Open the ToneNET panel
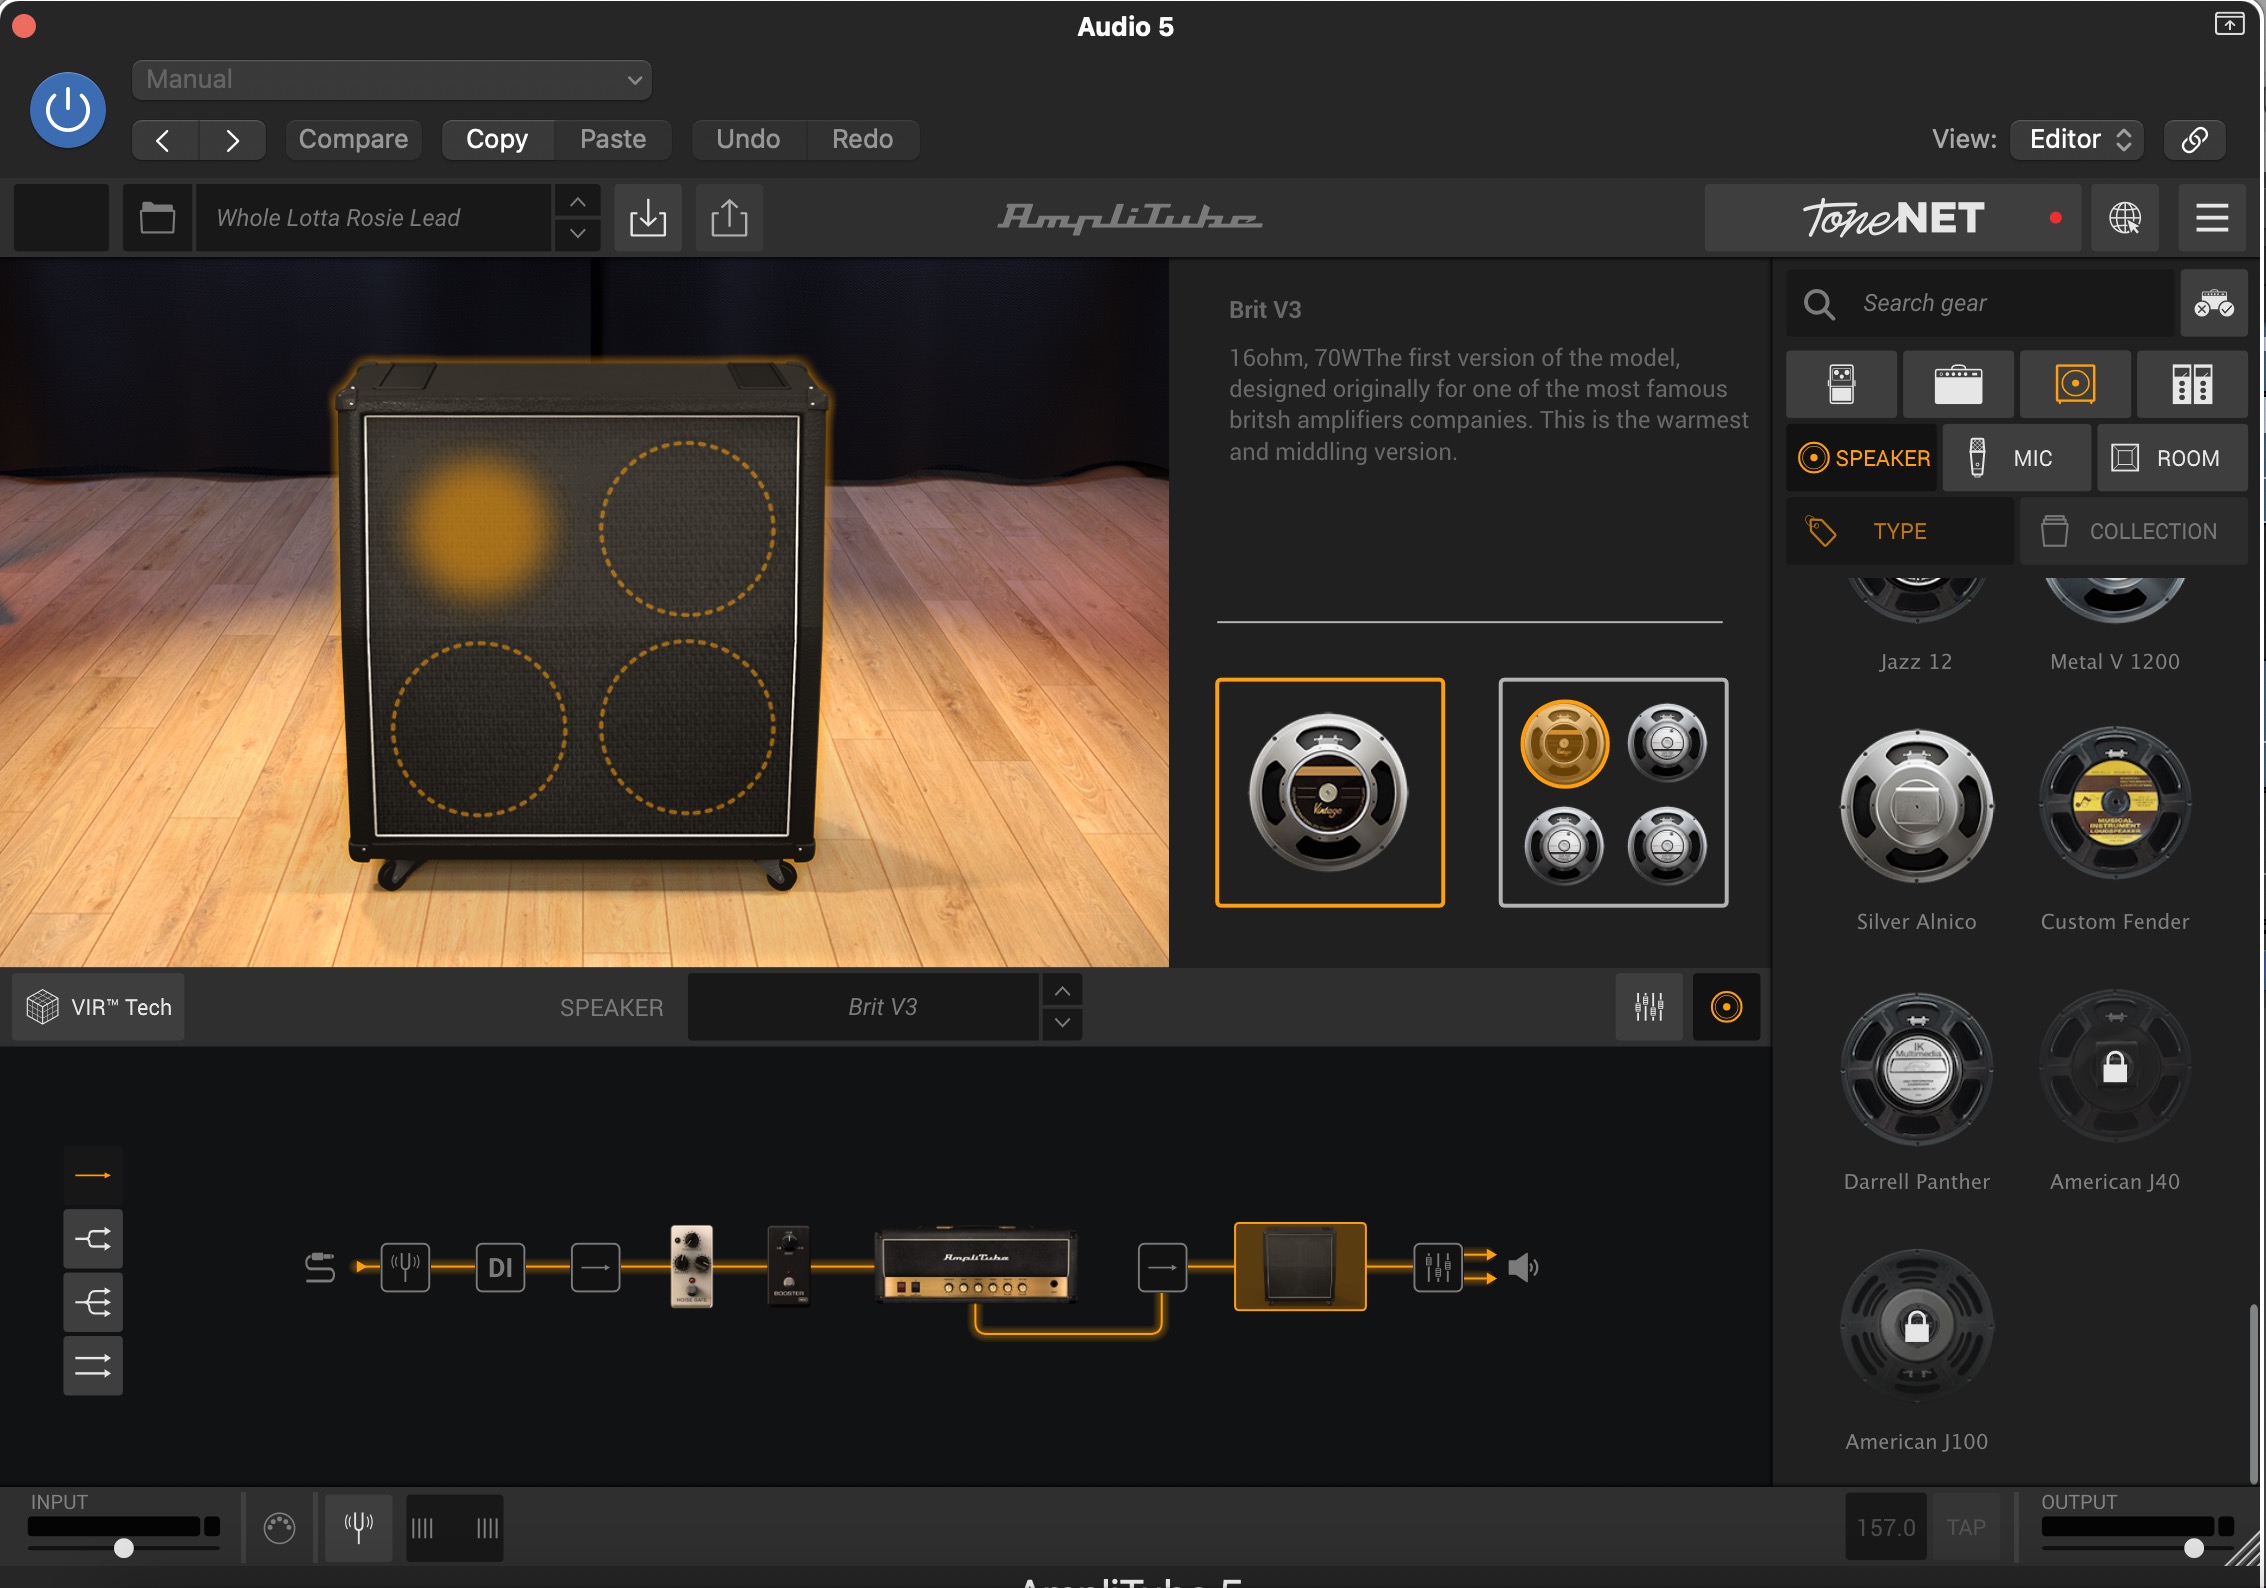Screen dimensions: 2266x1588 click(x=1892, y=217)
